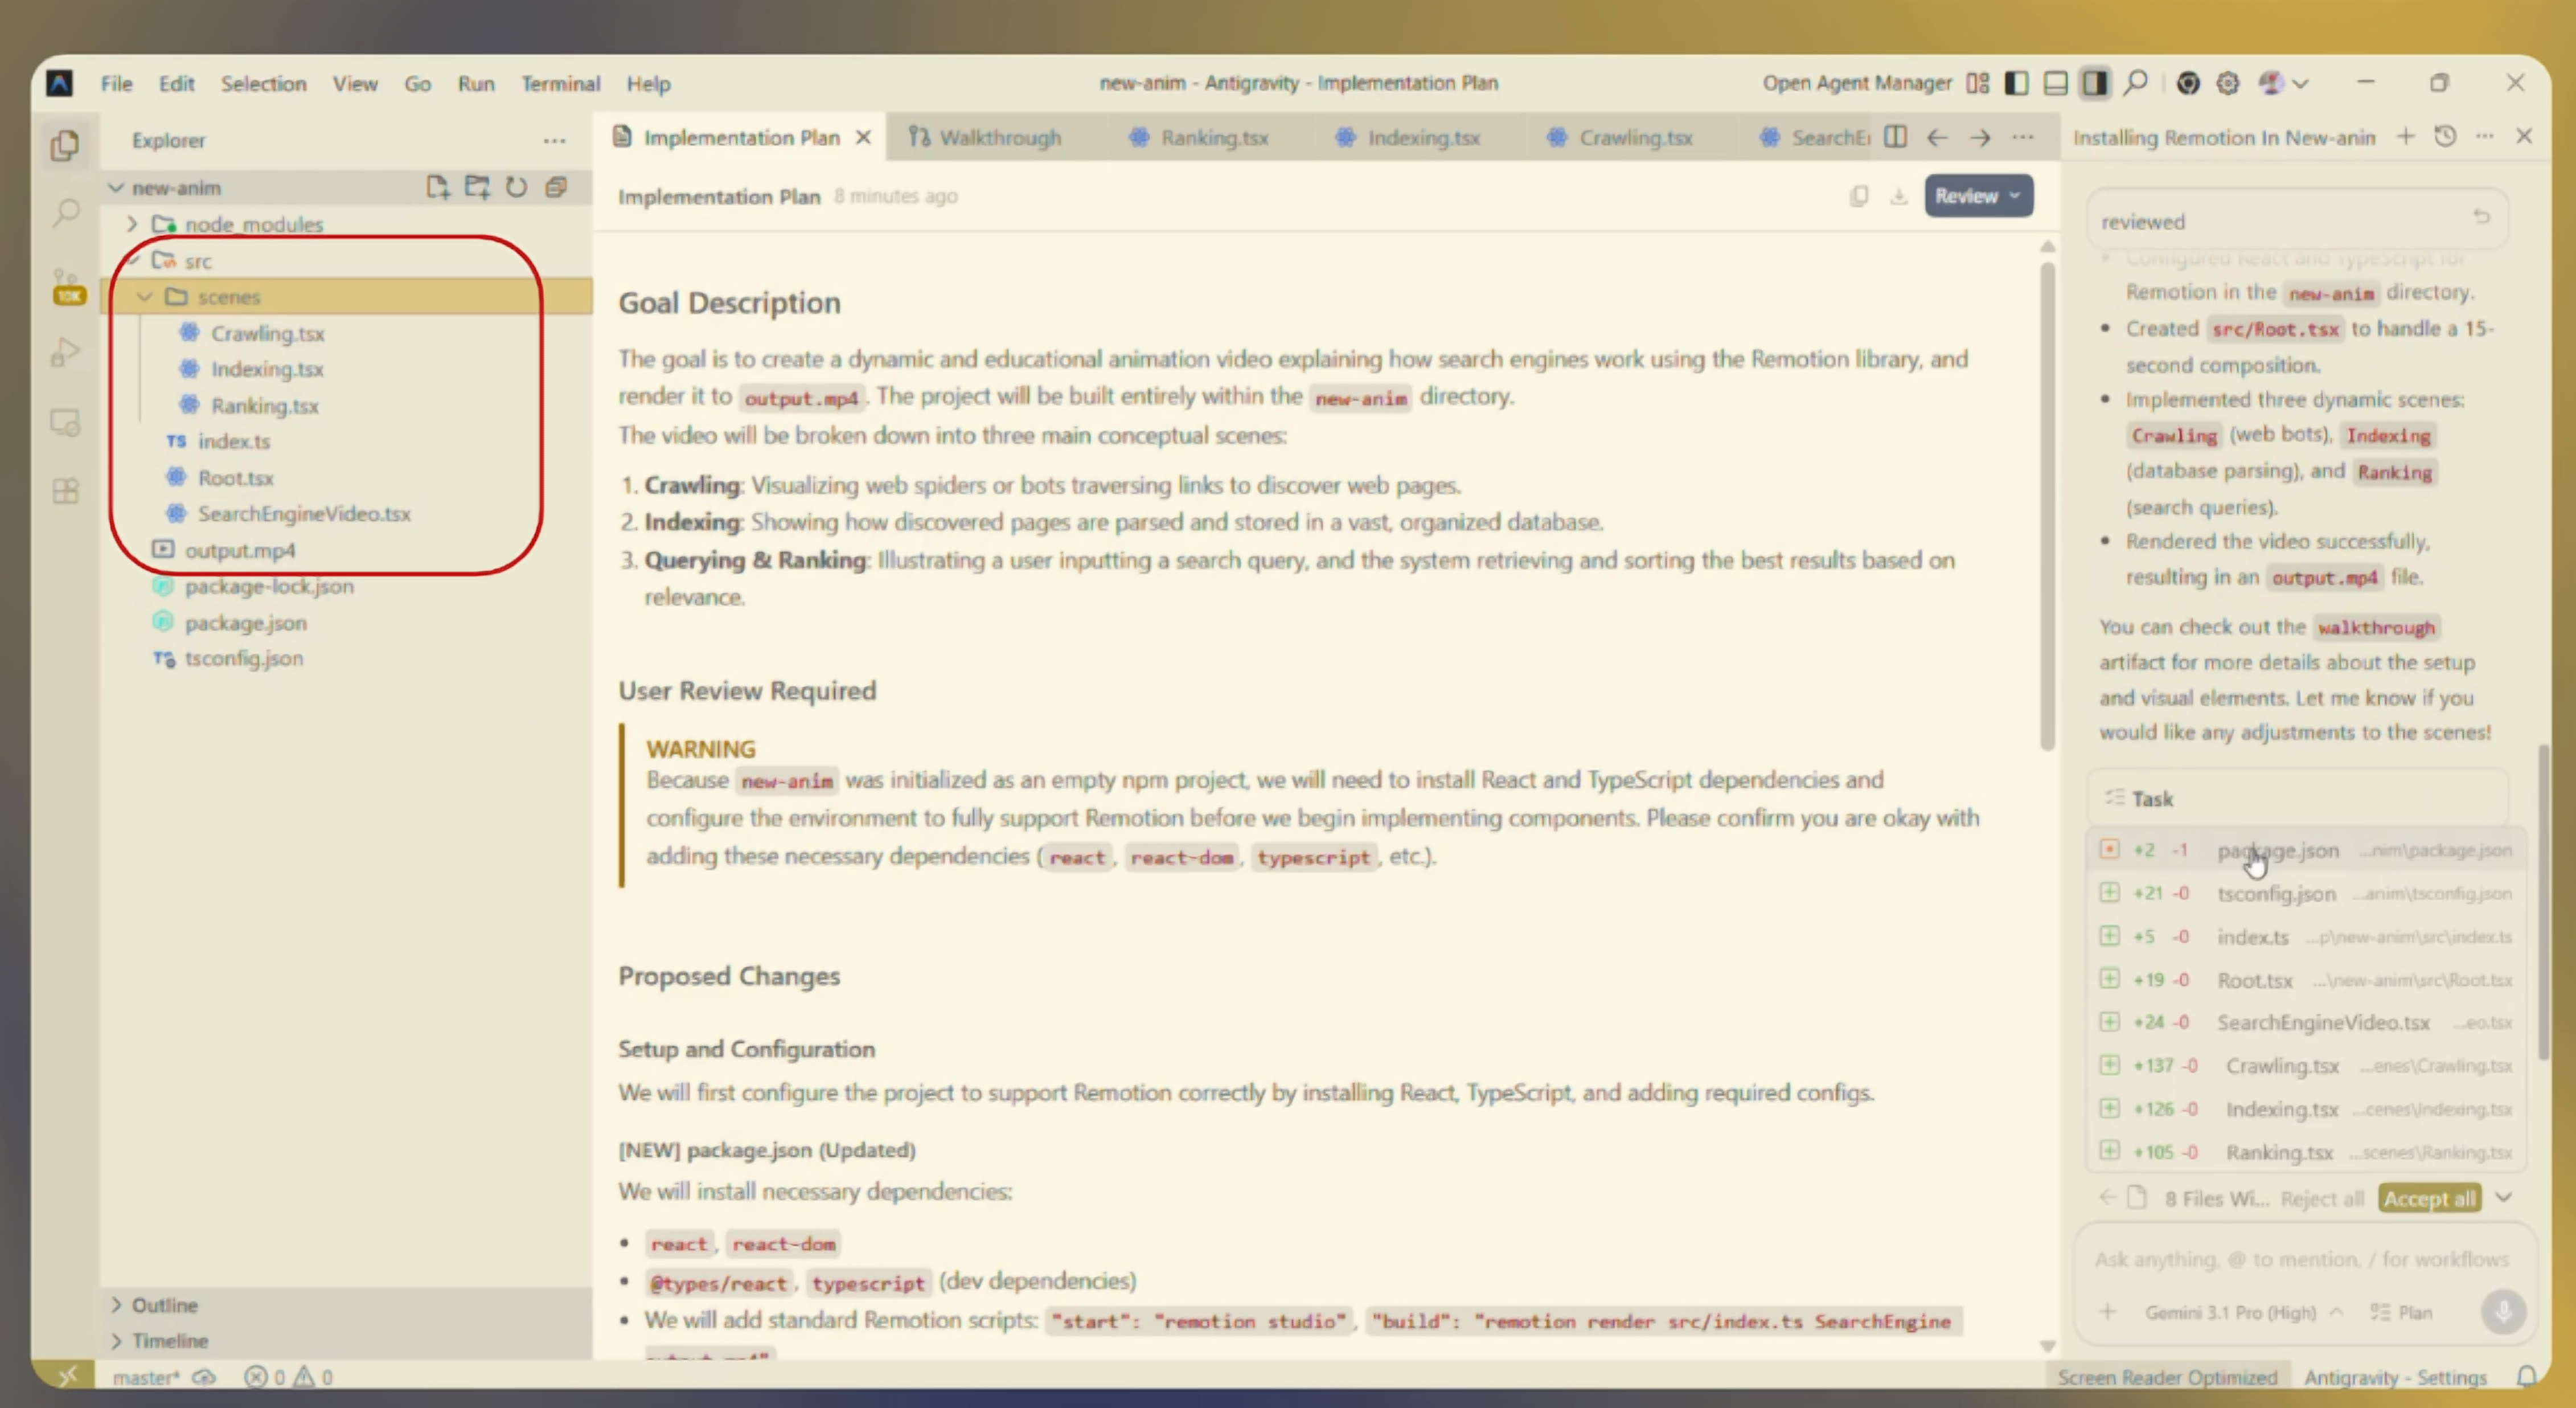Toggle the bottom panel visibility

coord(2055,83)
